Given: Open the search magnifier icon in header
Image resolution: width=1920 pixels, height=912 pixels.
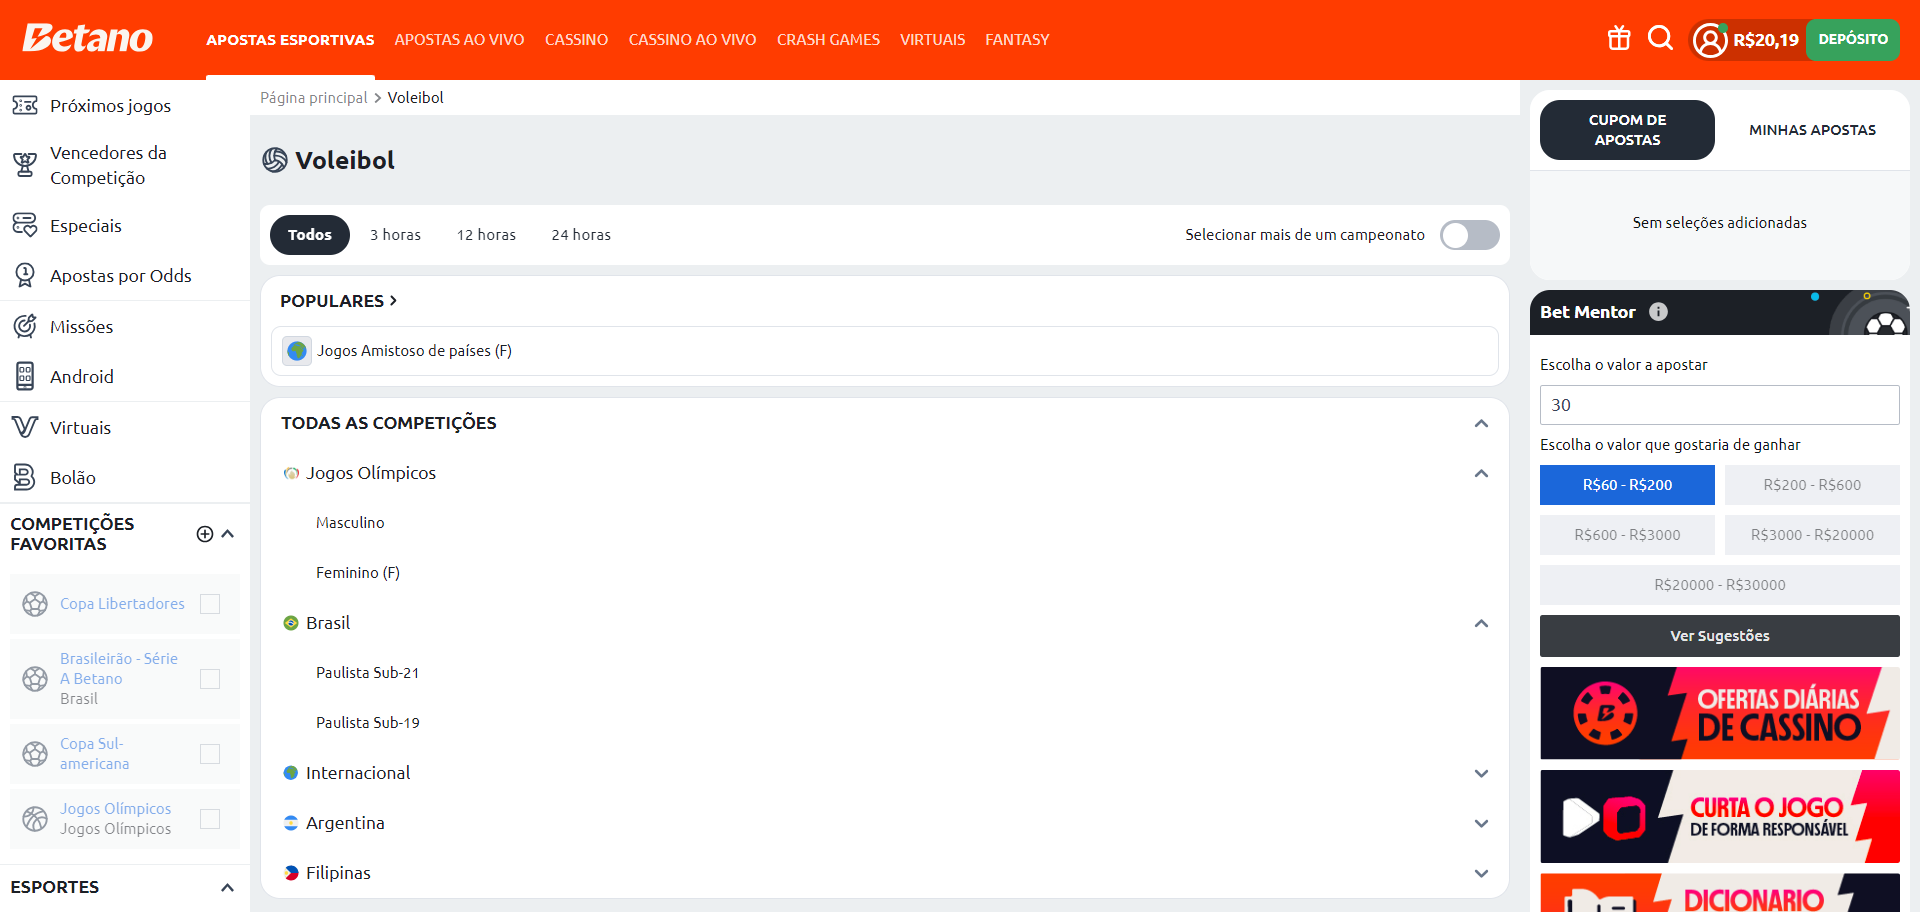Looking at the screenshot, I should point(1660,39).
